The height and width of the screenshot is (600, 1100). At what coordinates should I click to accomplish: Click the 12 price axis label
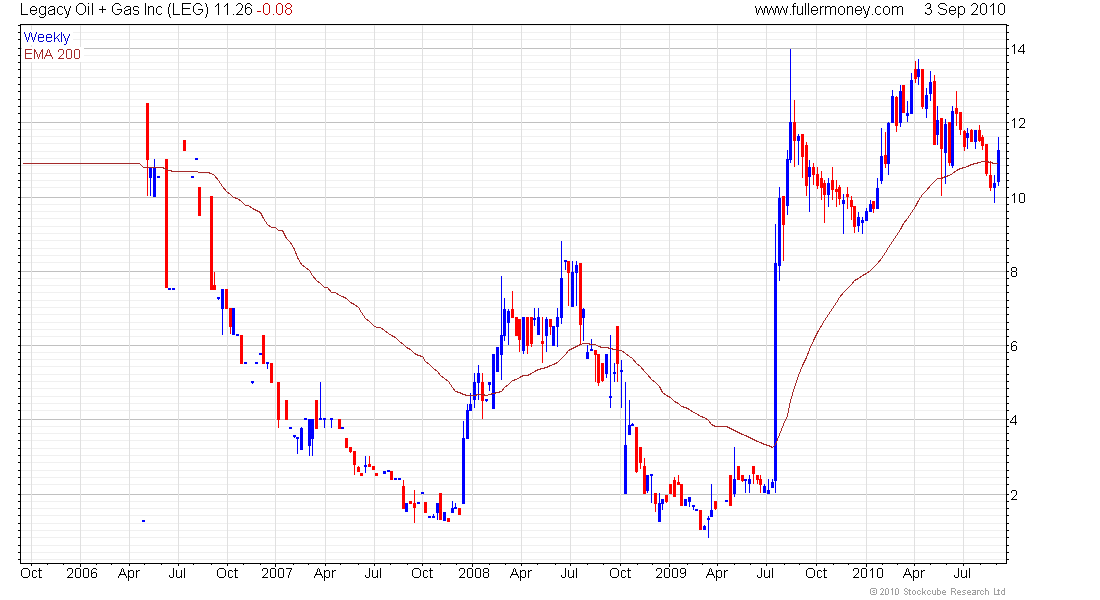[1018, 124]
